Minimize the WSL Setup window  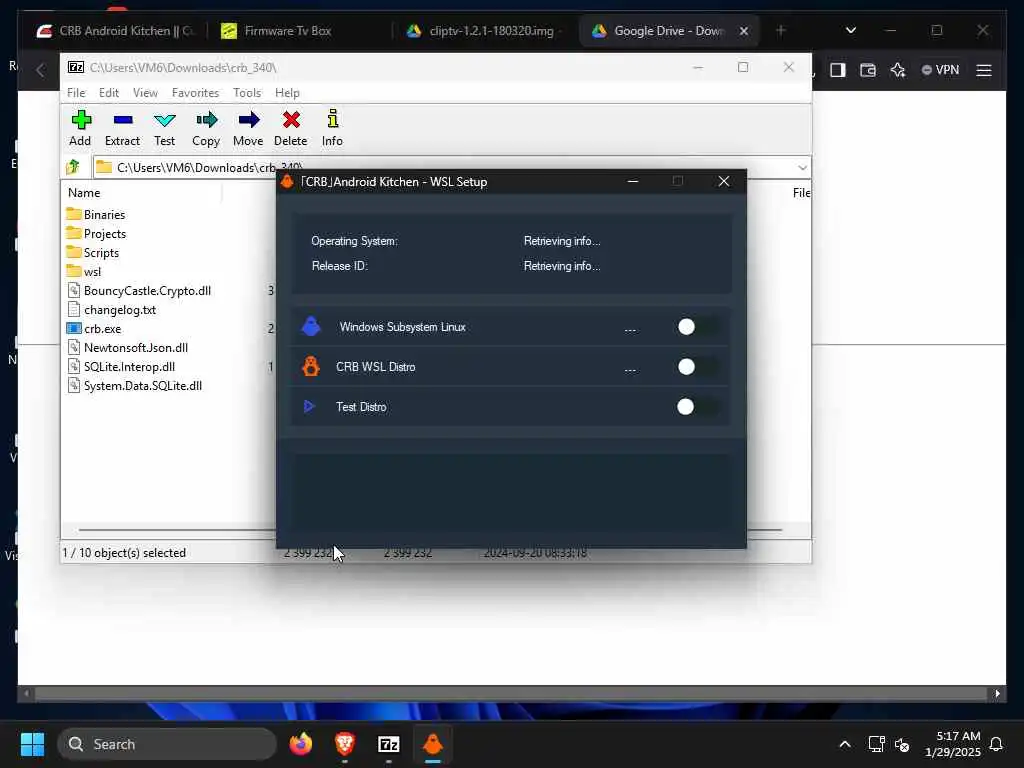pos(632,182)
